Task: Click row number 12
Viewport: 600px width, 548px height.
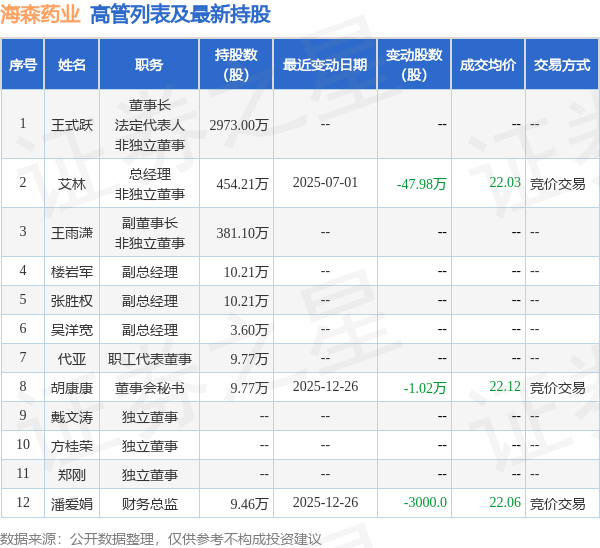Action: (23, 502)
